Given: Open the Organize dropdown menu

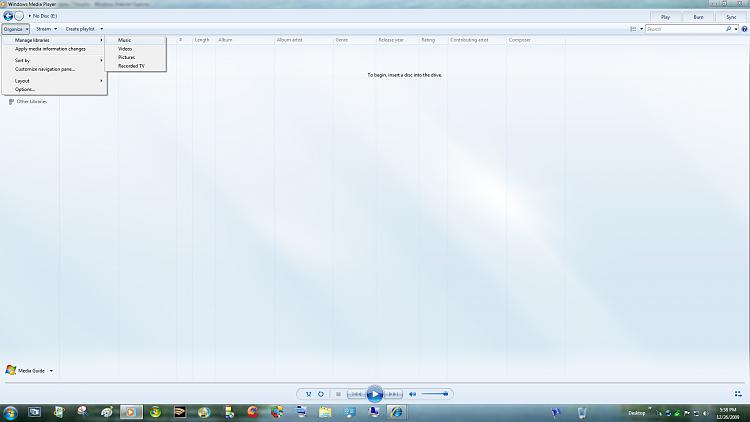Looking at the screenshot, I should pyautogui.click(x=16, y=29).
